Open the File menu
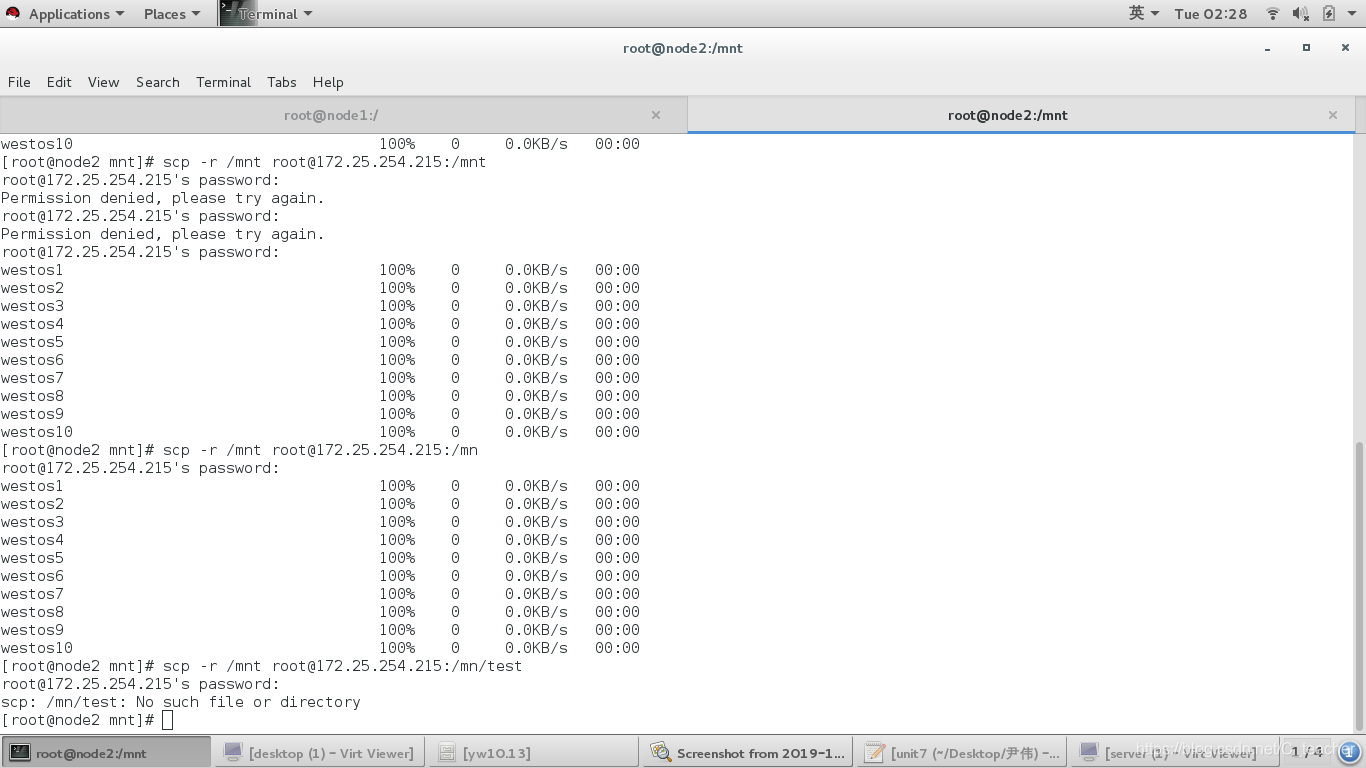The width and height of the screenshot is (1366, 768). tap(18, 82)
